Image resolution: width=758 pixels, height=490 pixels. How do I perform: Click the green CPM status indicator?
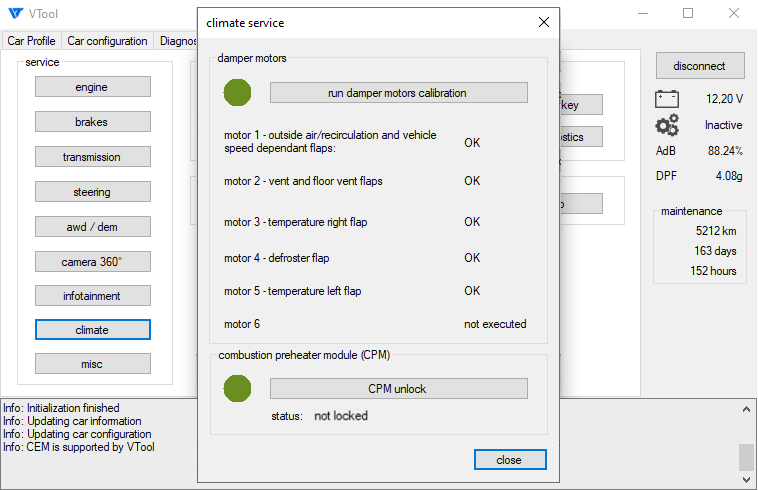click(237, 388)
